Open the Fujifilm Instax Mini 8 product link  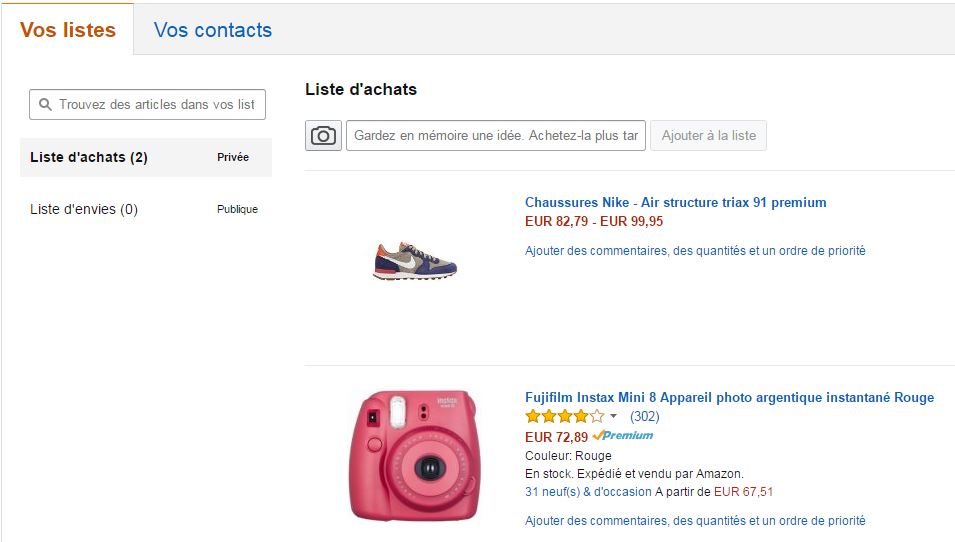click(x=729, y=397)
